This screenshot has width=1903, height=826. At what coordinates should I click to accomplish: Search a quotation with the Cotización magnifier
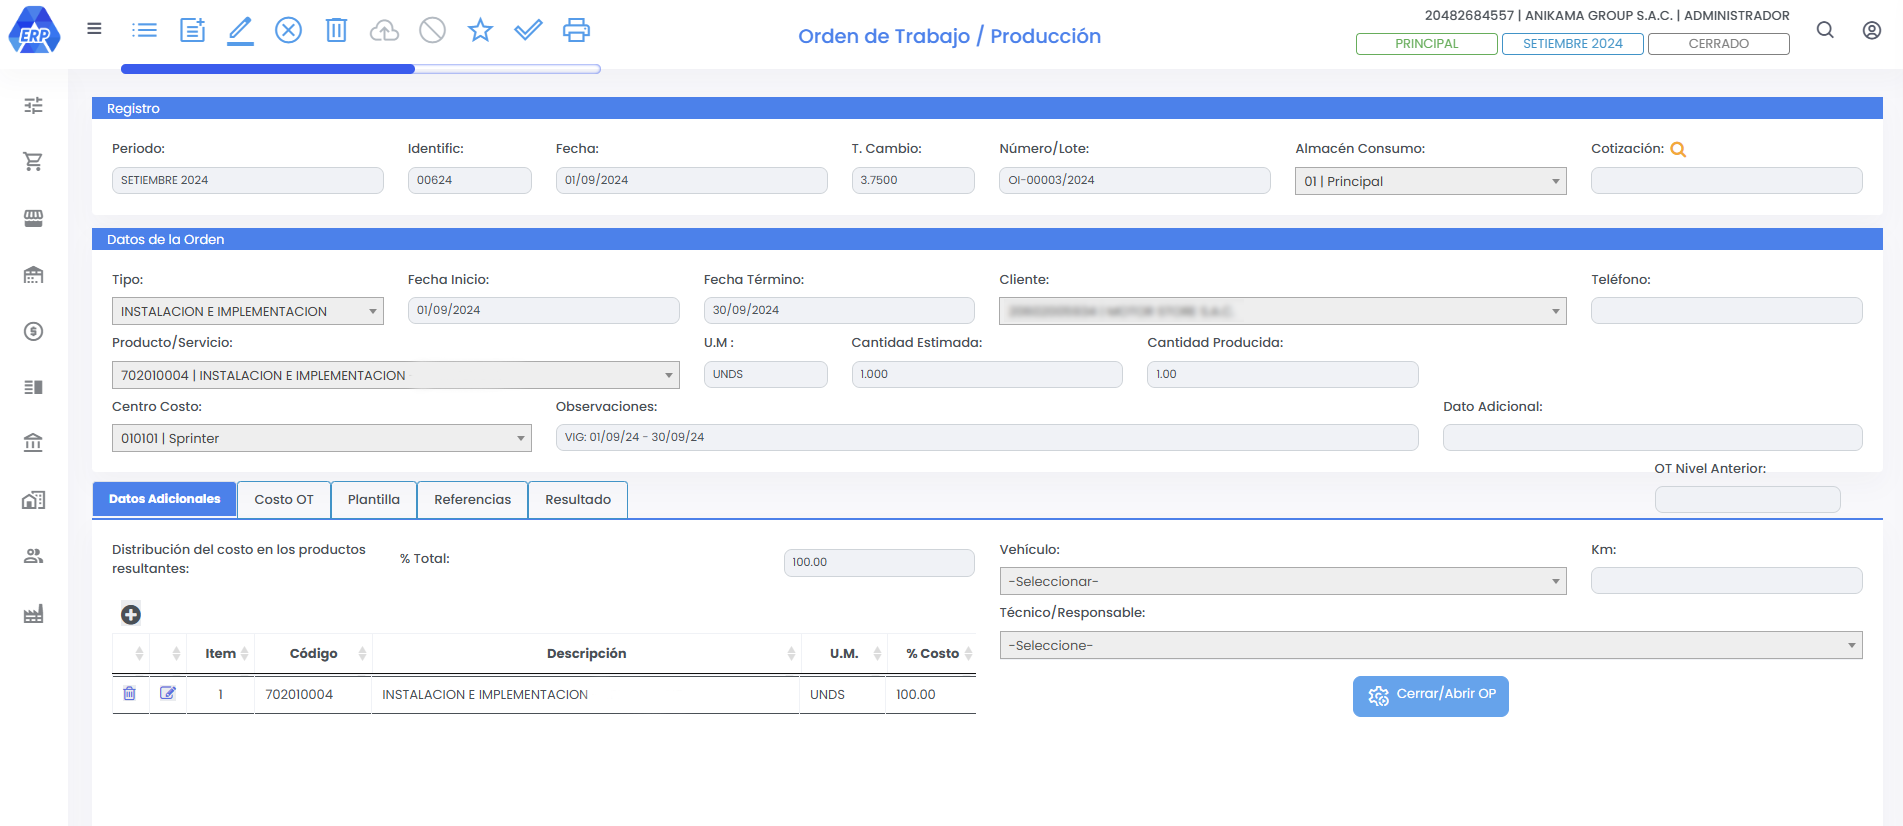tap(1678, 149)
